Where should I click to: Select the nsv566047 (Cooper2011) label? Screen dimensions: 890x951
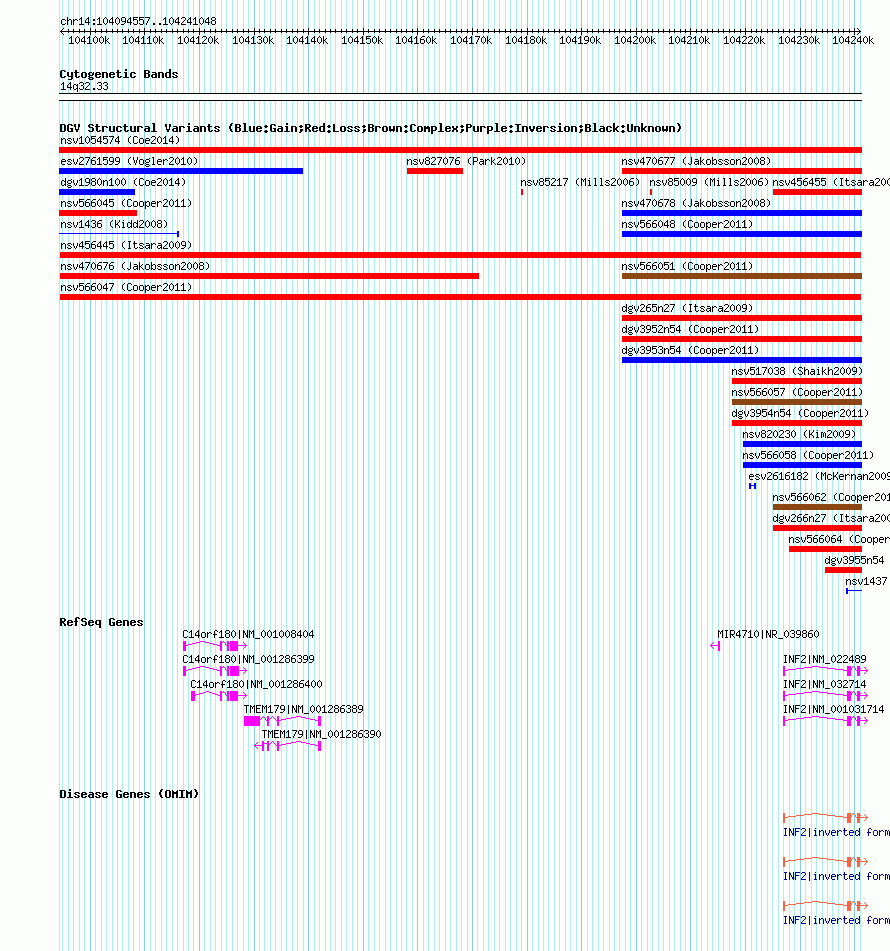(126, 287)
